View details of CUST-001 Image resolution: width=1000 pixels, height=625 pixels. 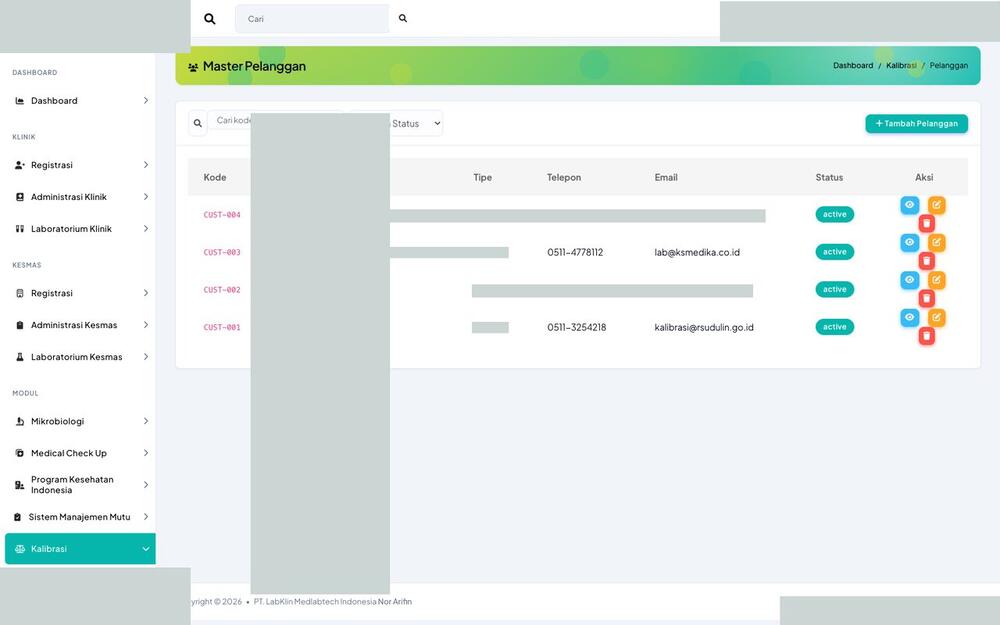tap(909, 318)
